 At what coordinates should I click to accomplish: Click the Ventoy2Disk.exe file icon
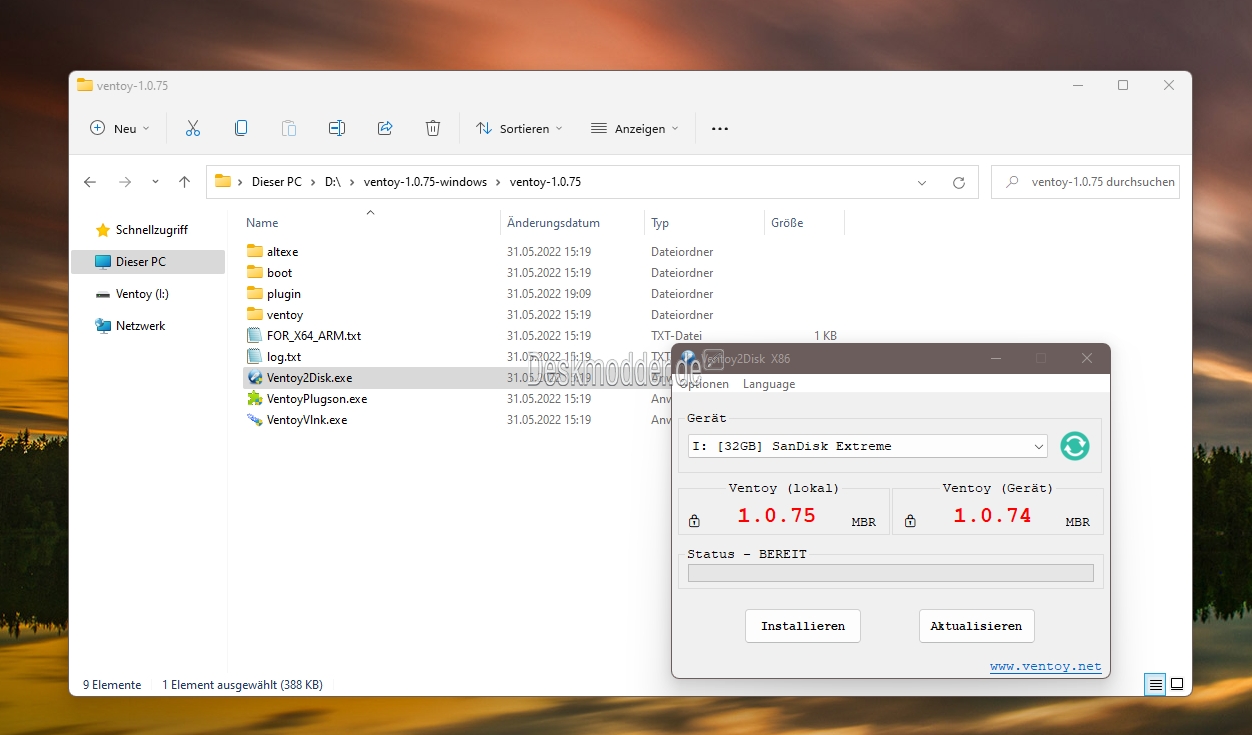click(x=254, y=378)
